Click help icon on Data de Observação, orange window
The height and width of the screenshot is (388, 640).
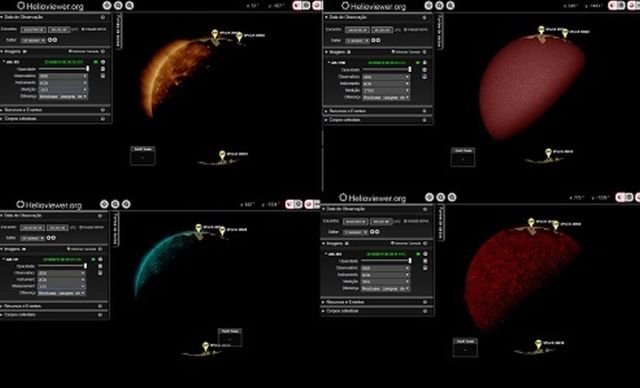point(102,18)
